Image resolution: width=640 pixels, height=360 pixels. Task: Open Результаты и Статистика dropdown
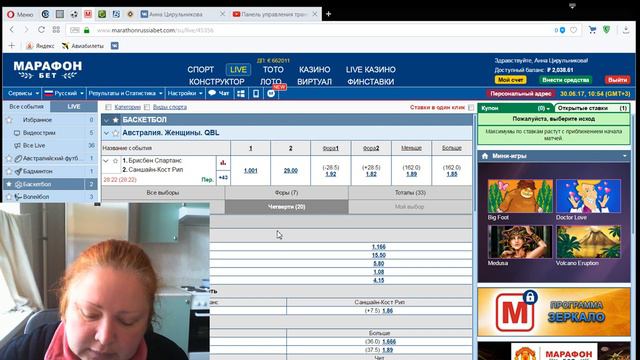pos(125,93)
